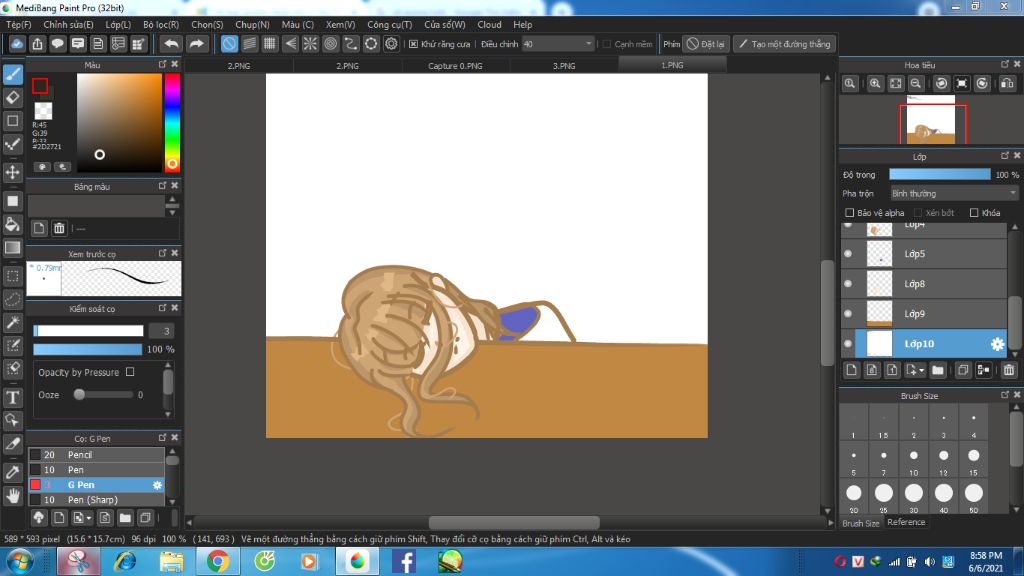The image size is (1024, 576).
Task: Enable the circle snap guide
Action: [330, 44]
